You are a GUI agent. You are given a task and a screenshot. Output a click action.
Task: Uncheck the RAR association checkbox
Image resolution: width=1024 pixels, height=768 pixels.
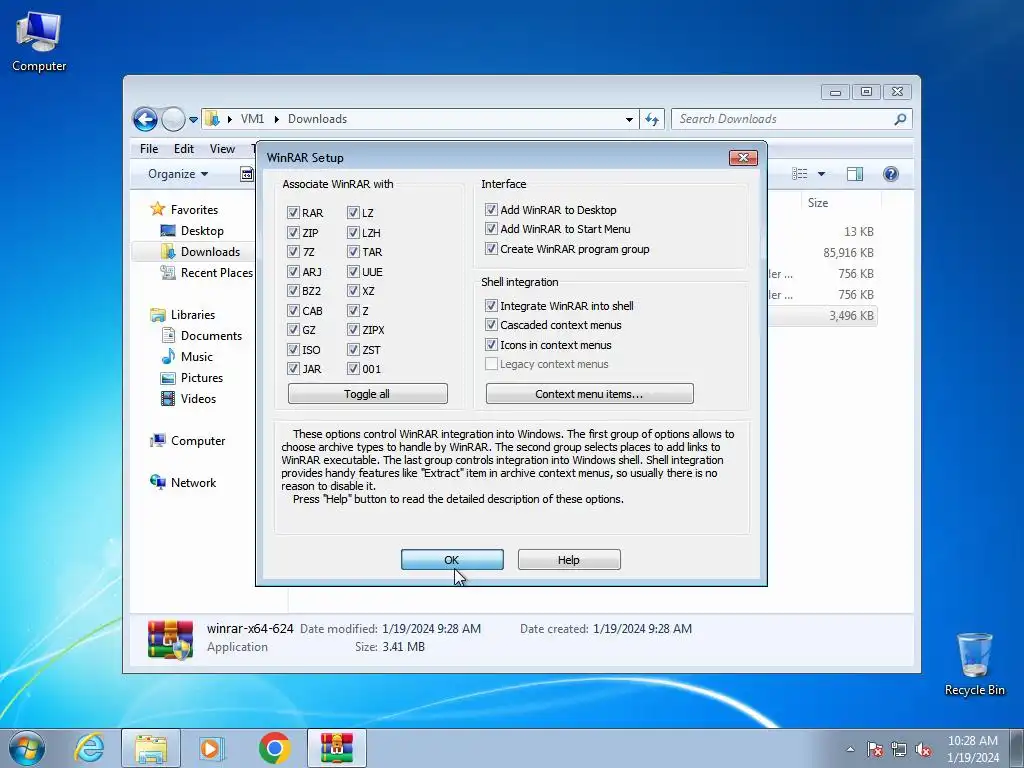pyautogui.click(x=293, y=213)
